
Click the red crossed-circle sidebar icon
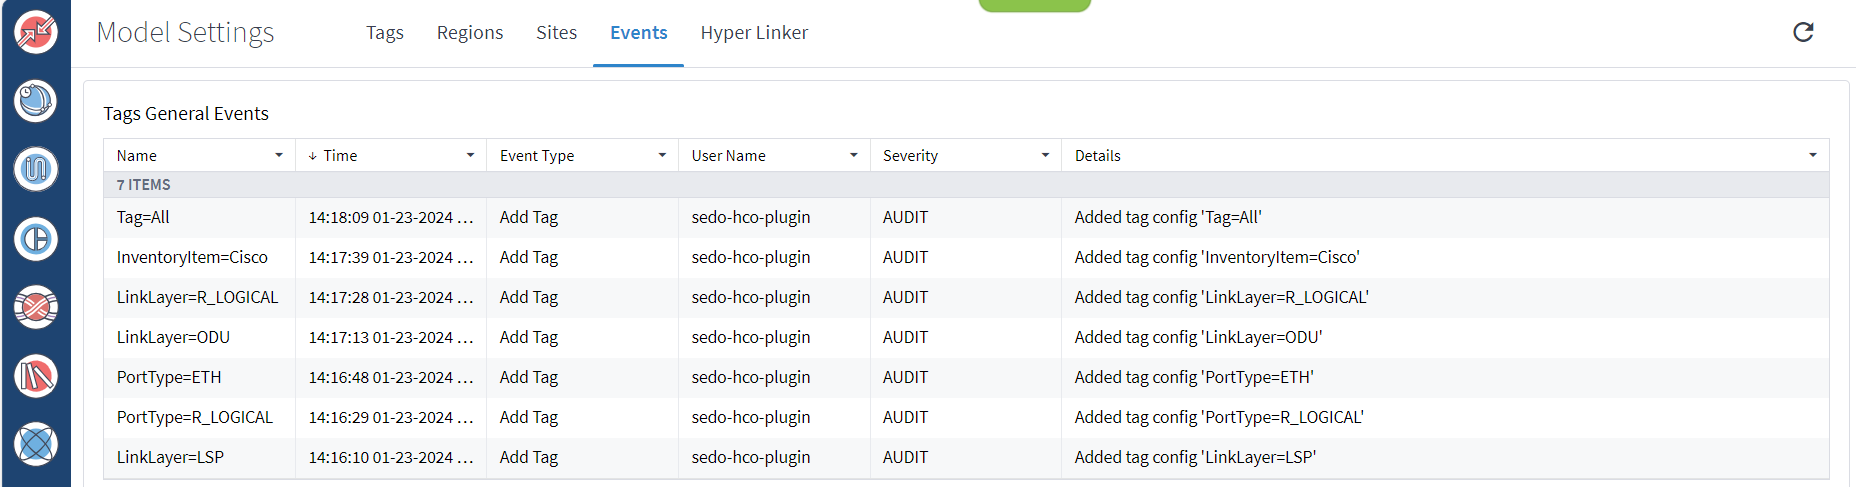coord(36,307)
